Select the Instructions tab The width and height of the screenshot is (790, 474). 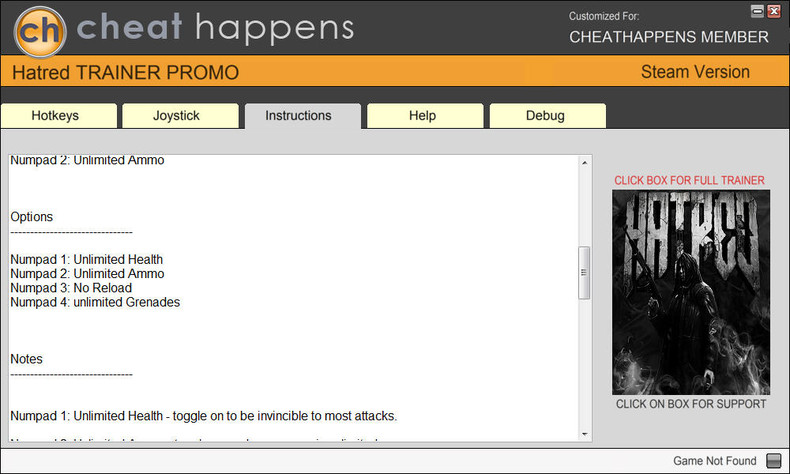click(303, 116)
